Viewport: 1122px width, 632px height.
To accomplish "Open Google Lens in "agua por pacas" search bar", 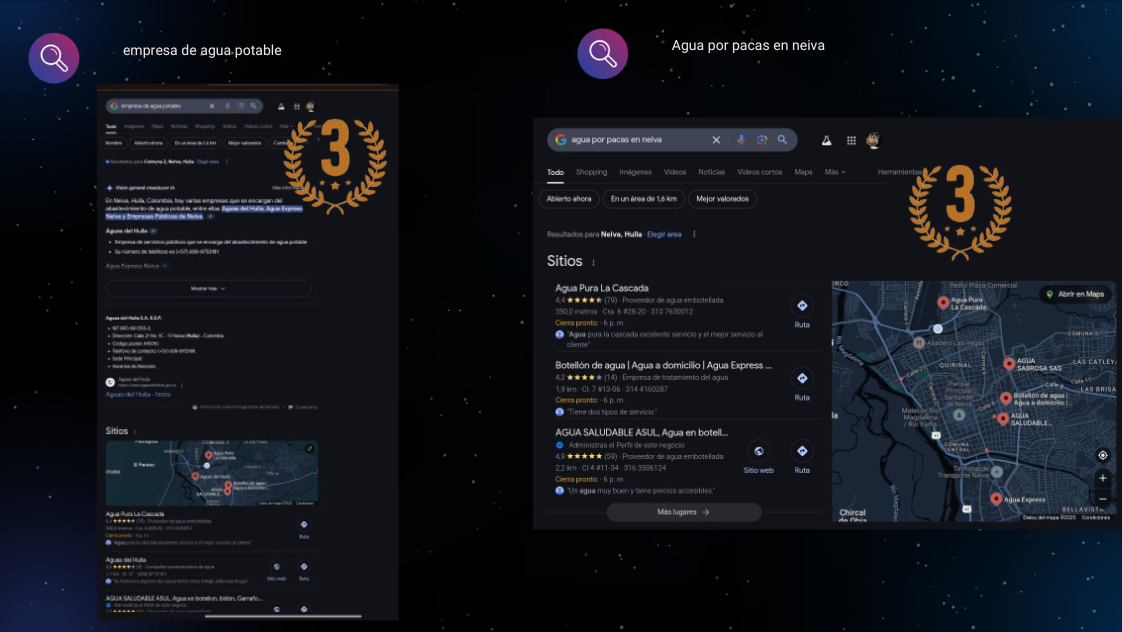I will (762, 140).
